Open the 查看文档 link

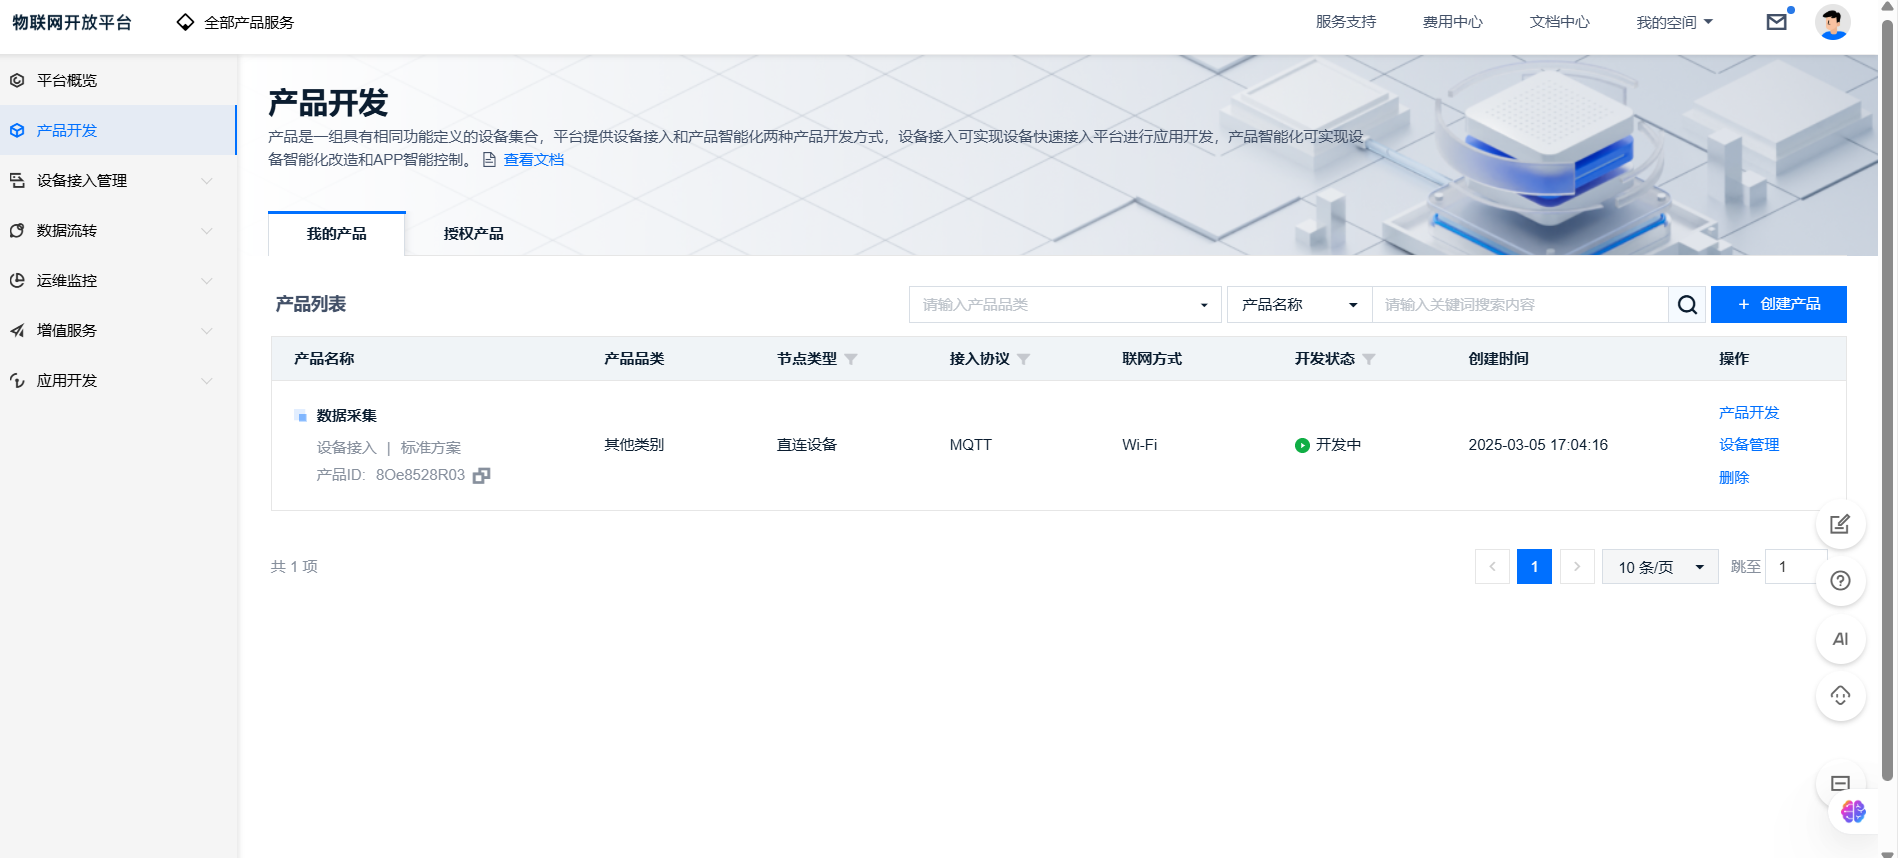point(533,160)
